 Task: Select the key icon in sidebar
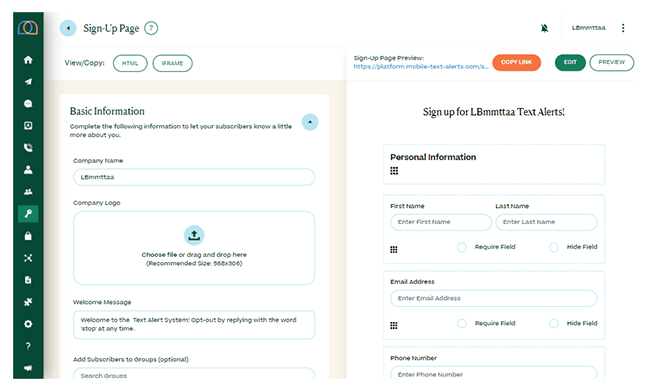[28, 213]
